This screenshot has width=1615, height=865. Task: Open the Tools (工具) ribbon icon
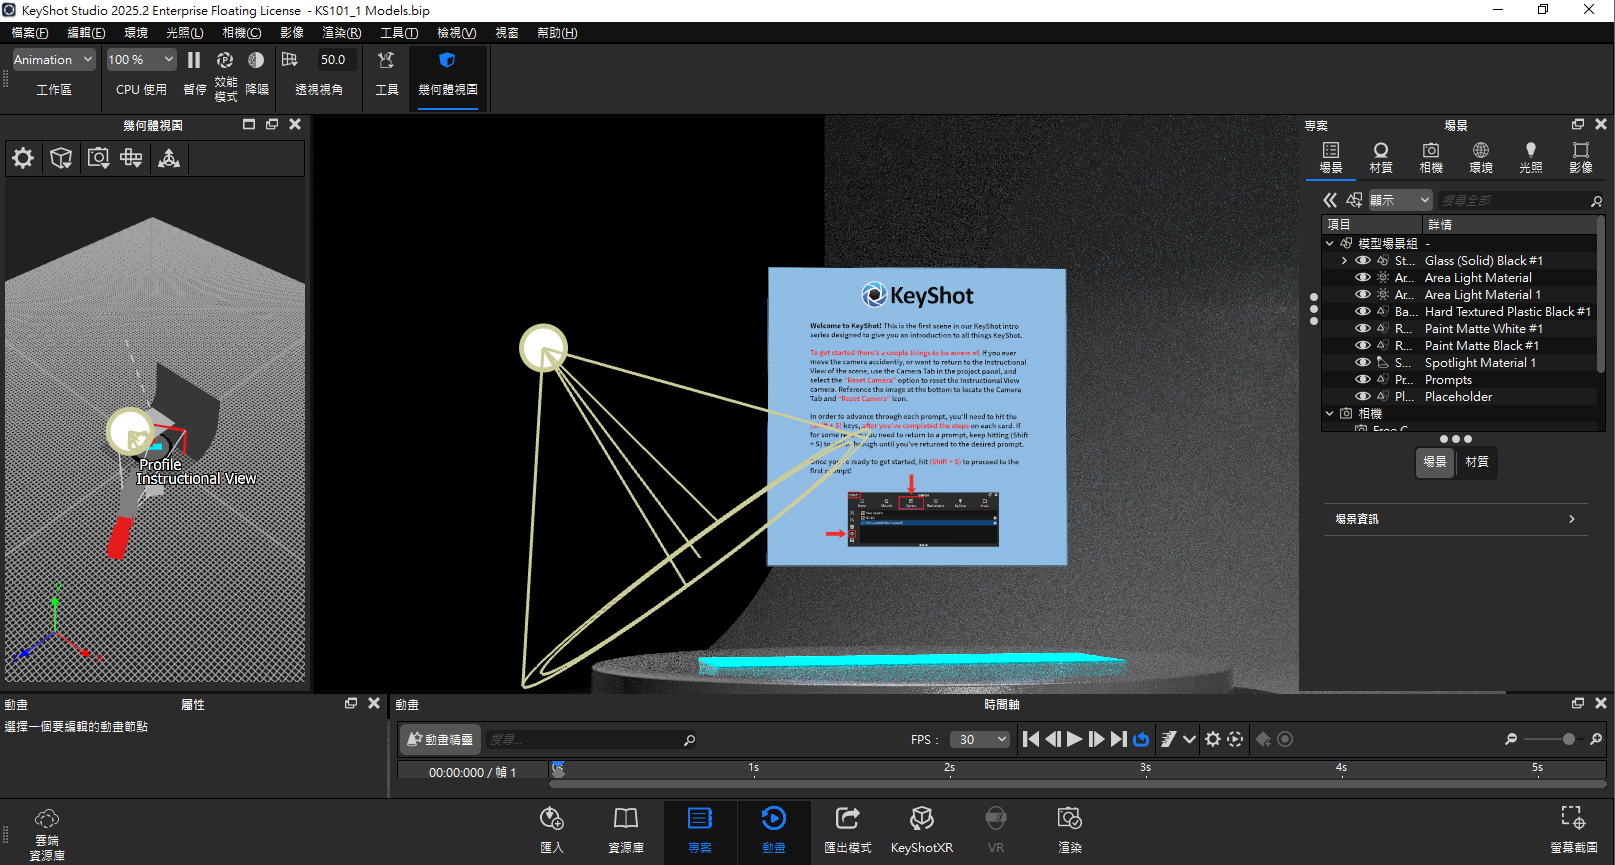tap(386, 60)
